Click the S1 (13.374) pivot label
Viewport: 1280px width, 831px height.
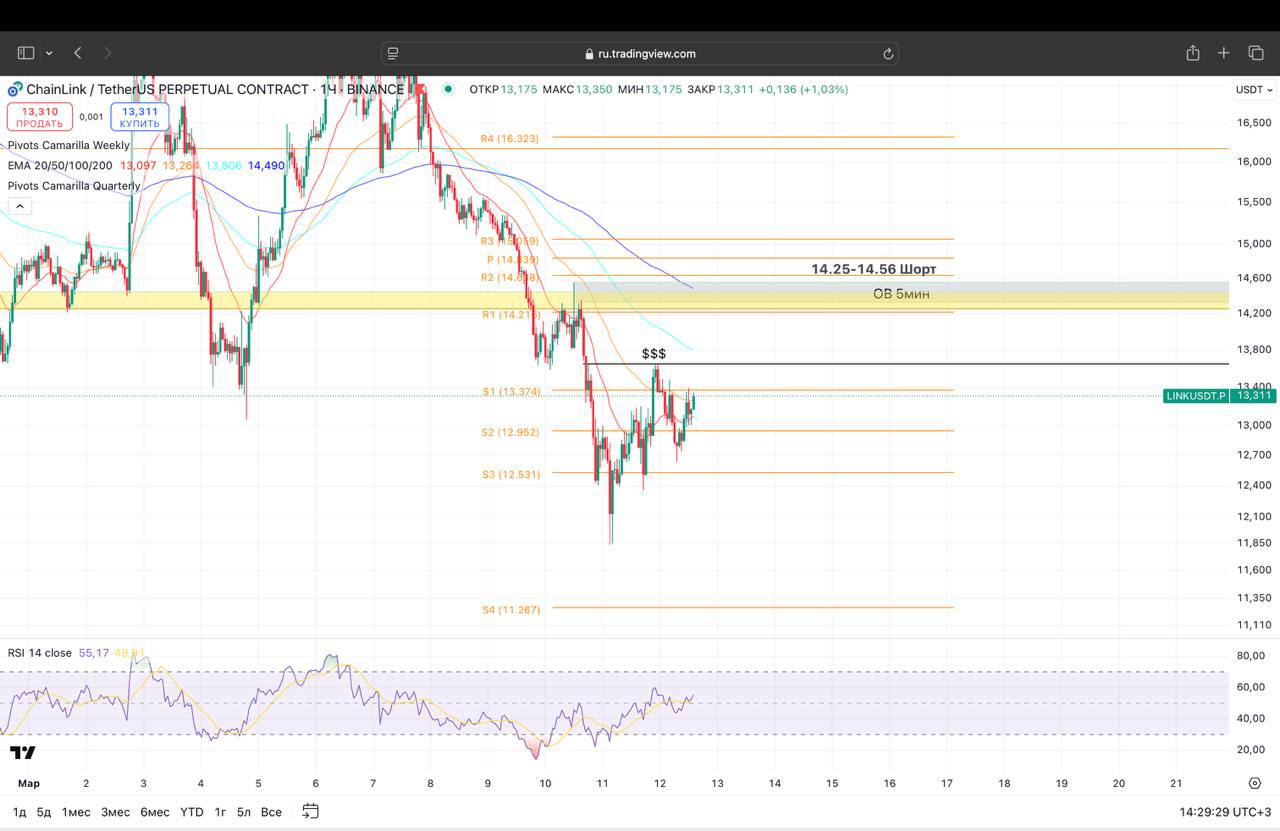click(511, 392)
